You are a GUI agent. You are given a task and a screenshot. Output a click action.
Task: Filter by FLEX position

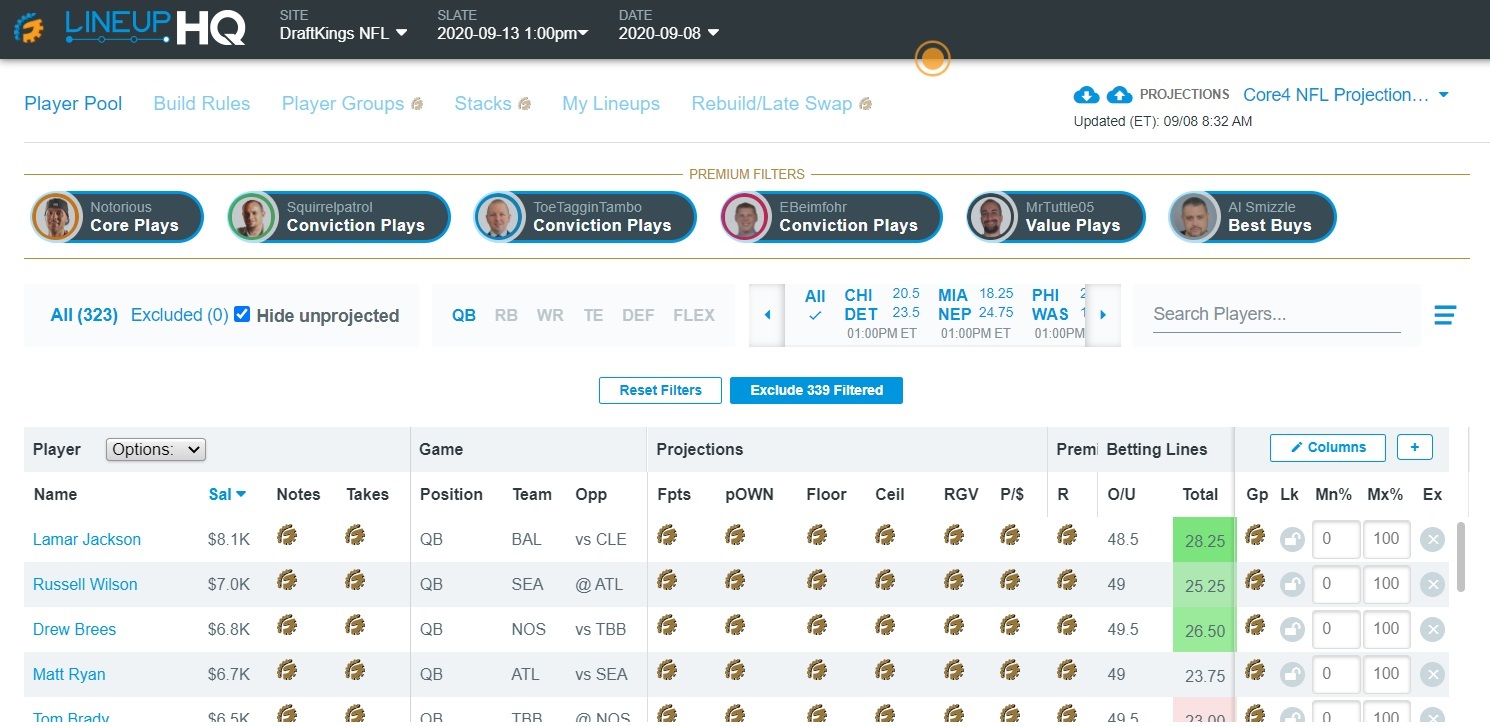coord(694,315)
